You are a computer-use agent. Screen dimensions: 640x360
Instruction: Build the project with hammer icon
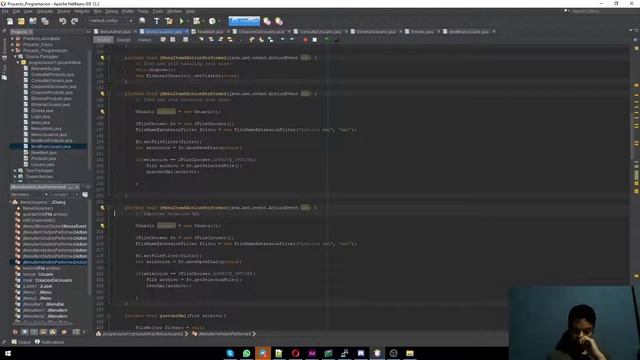[156, 21]
